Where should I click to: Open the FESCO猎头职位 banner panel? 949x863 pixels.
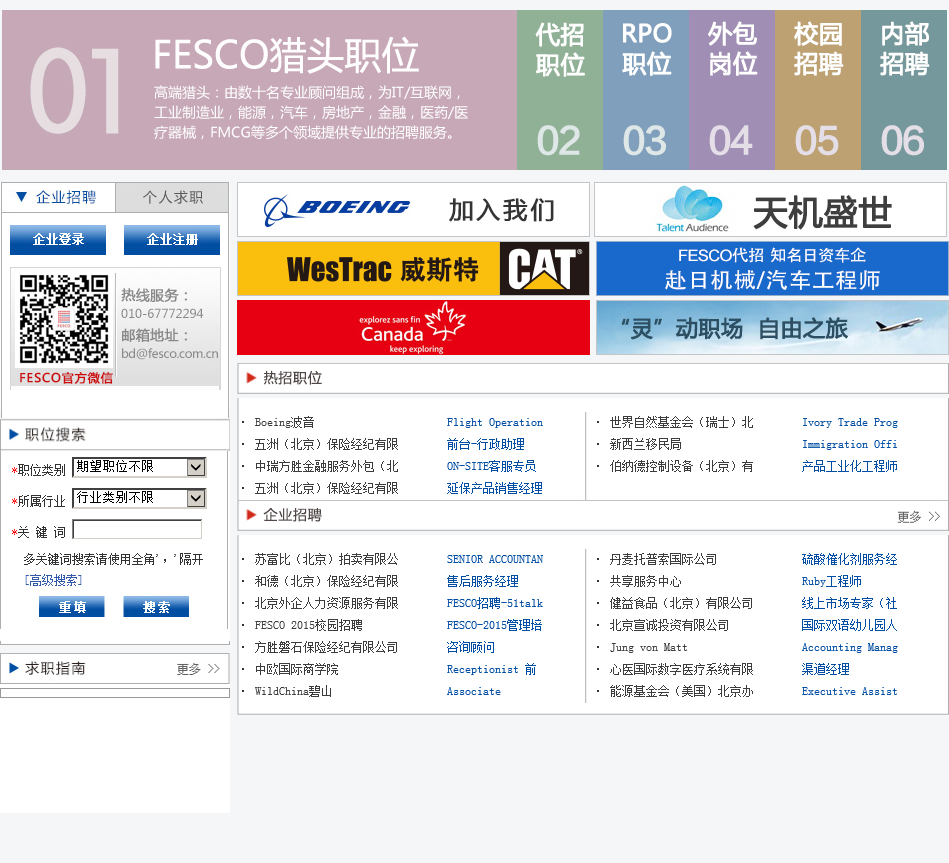coord(259,90)
